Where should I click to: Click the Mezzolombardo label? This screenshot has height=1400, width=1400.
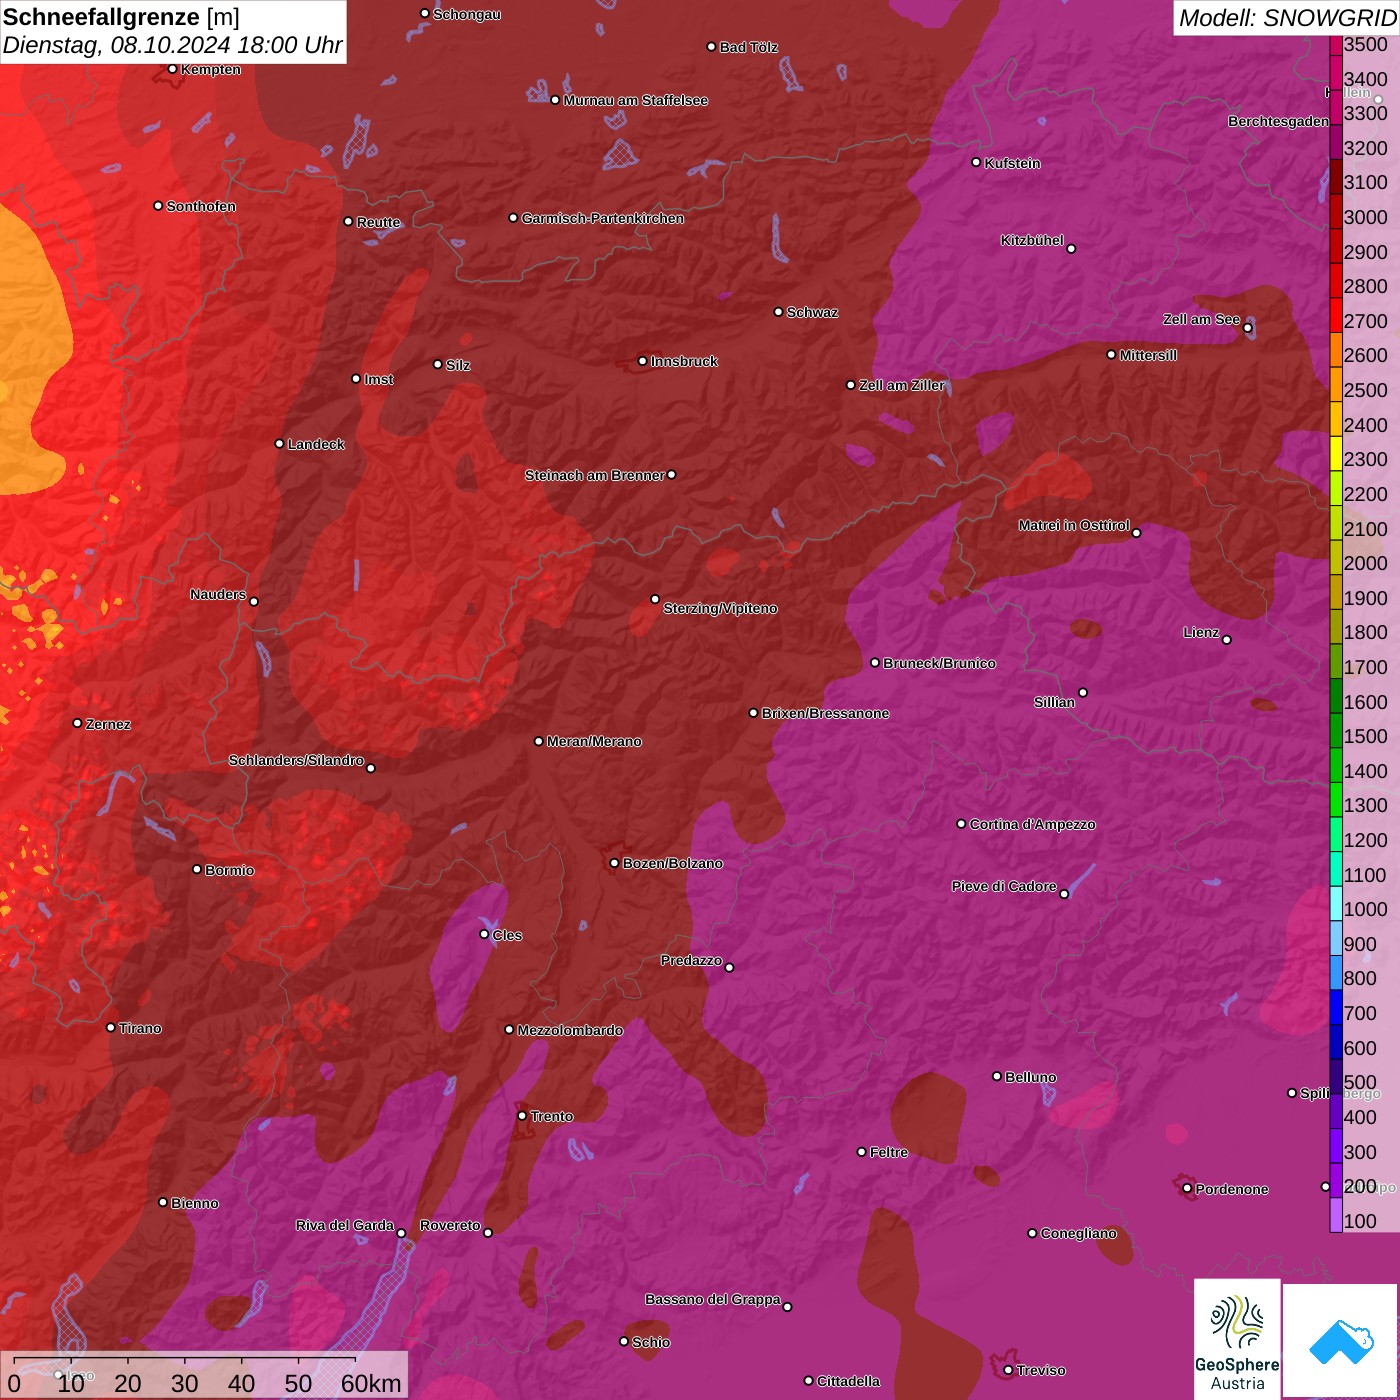(570, 1030)
